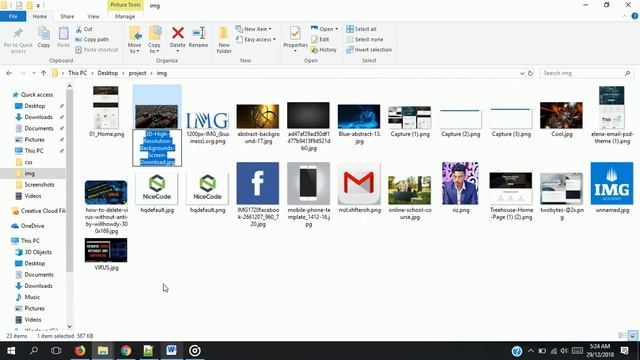The image size is (640, 360).
Task: Expand the Open dropdown in the ribbon
Action: click(325, 29)
